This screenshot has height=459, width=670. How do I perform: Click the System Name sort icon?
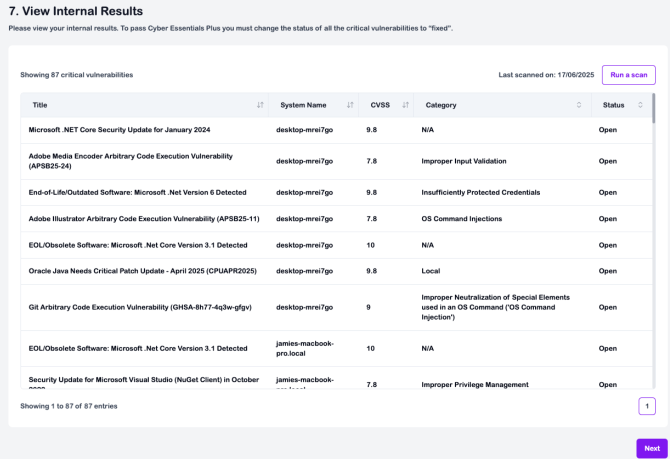[x=350, y=105]
